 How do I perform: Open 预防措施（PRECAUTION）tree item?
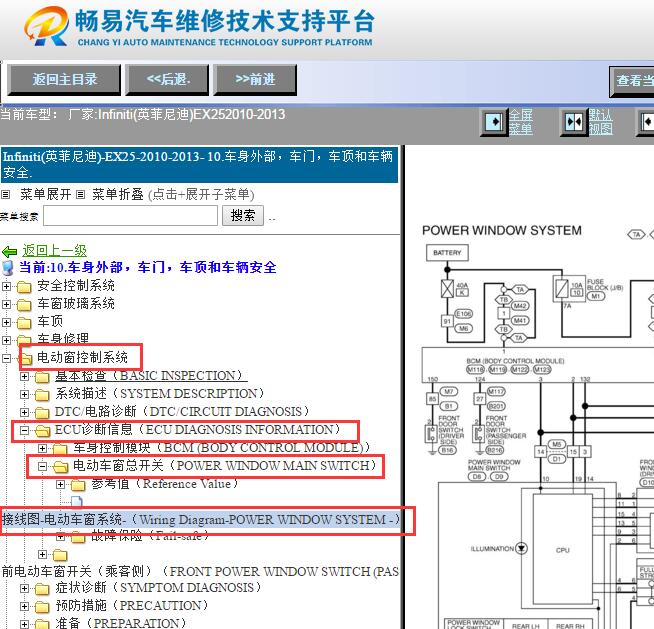pos(132,605)
